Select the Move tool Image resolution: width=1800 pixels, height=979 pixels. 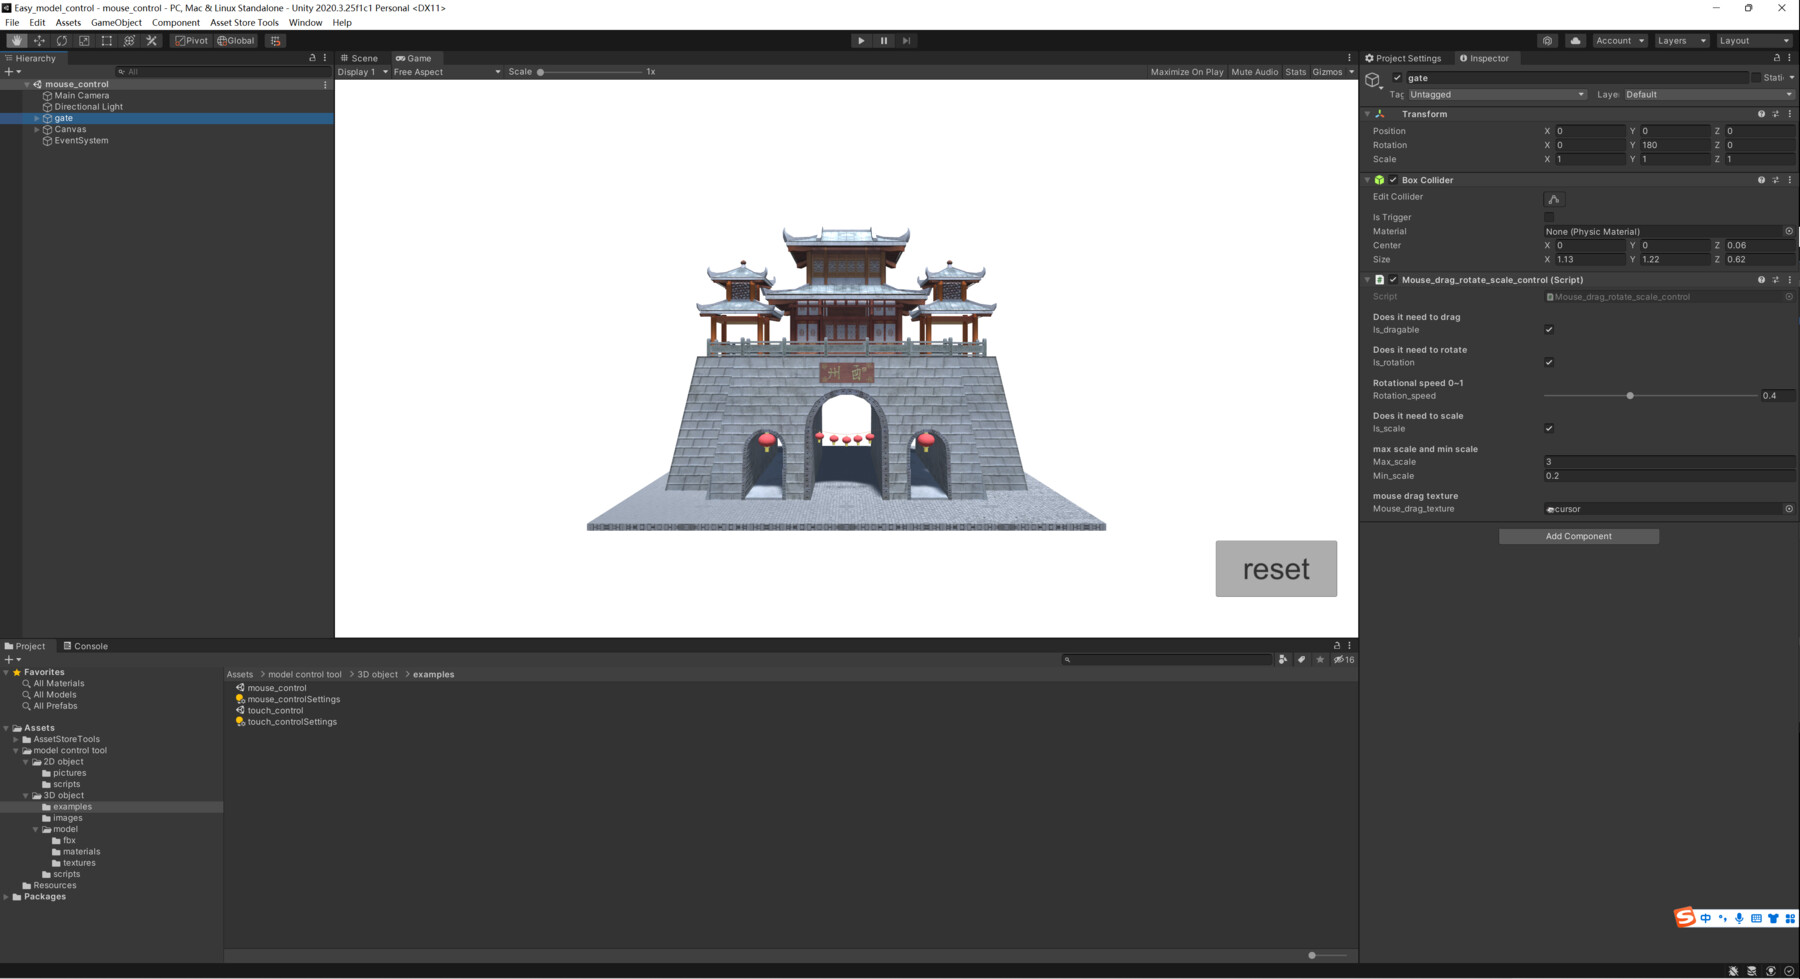pos(39,40)
